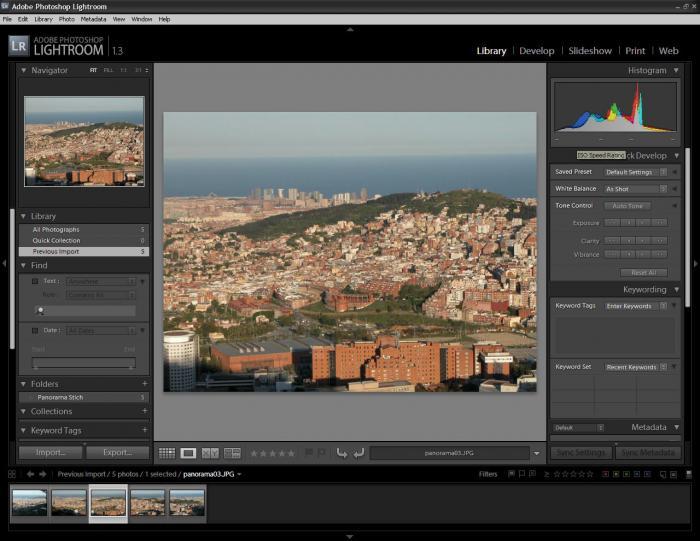
Task: Rotate photo counter-clockwise
Action: point(342,454)
